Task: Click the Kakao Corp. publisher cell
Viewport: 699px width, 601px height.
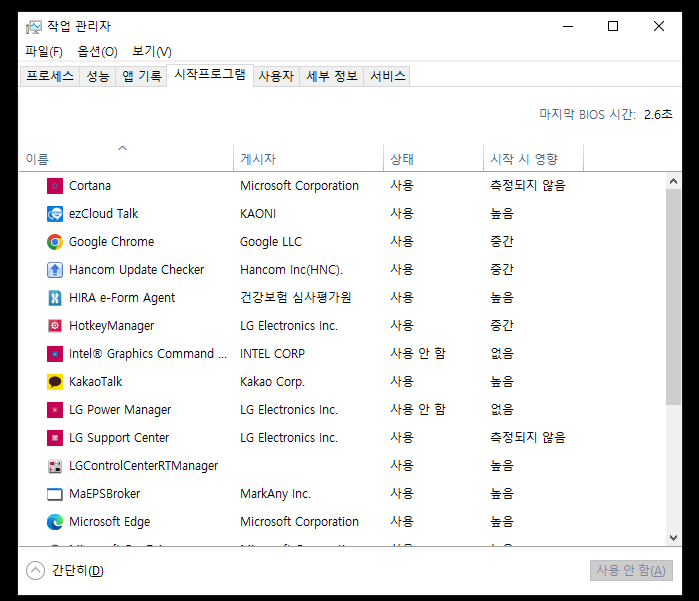Action: tap(272, 382)
